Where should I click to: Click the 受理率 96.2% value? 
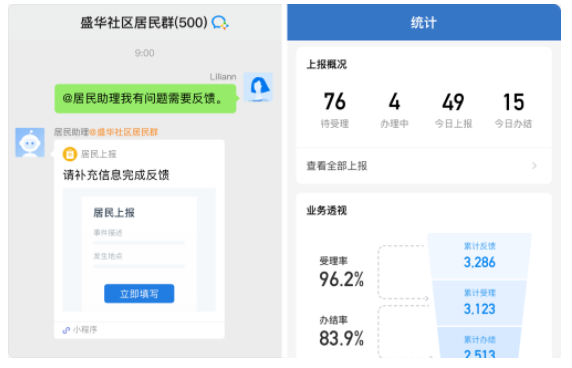[x=341, y=279]
